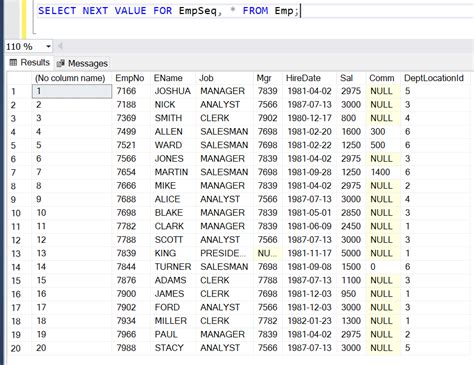Click HireDate cell 1982-01-23
This screenshot has height=365, width=474.
click(x=309, y=321)
